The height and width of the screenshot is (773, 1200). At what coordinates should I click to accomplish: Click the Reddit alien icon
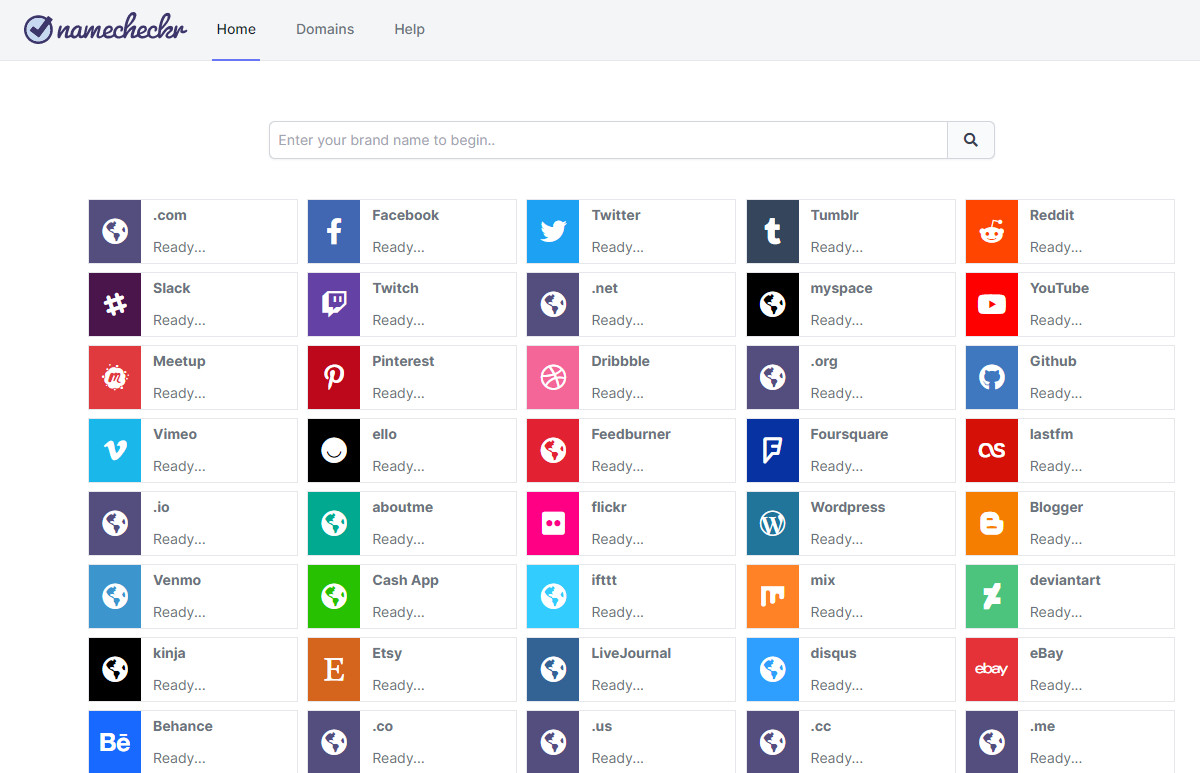pos(991,232)
